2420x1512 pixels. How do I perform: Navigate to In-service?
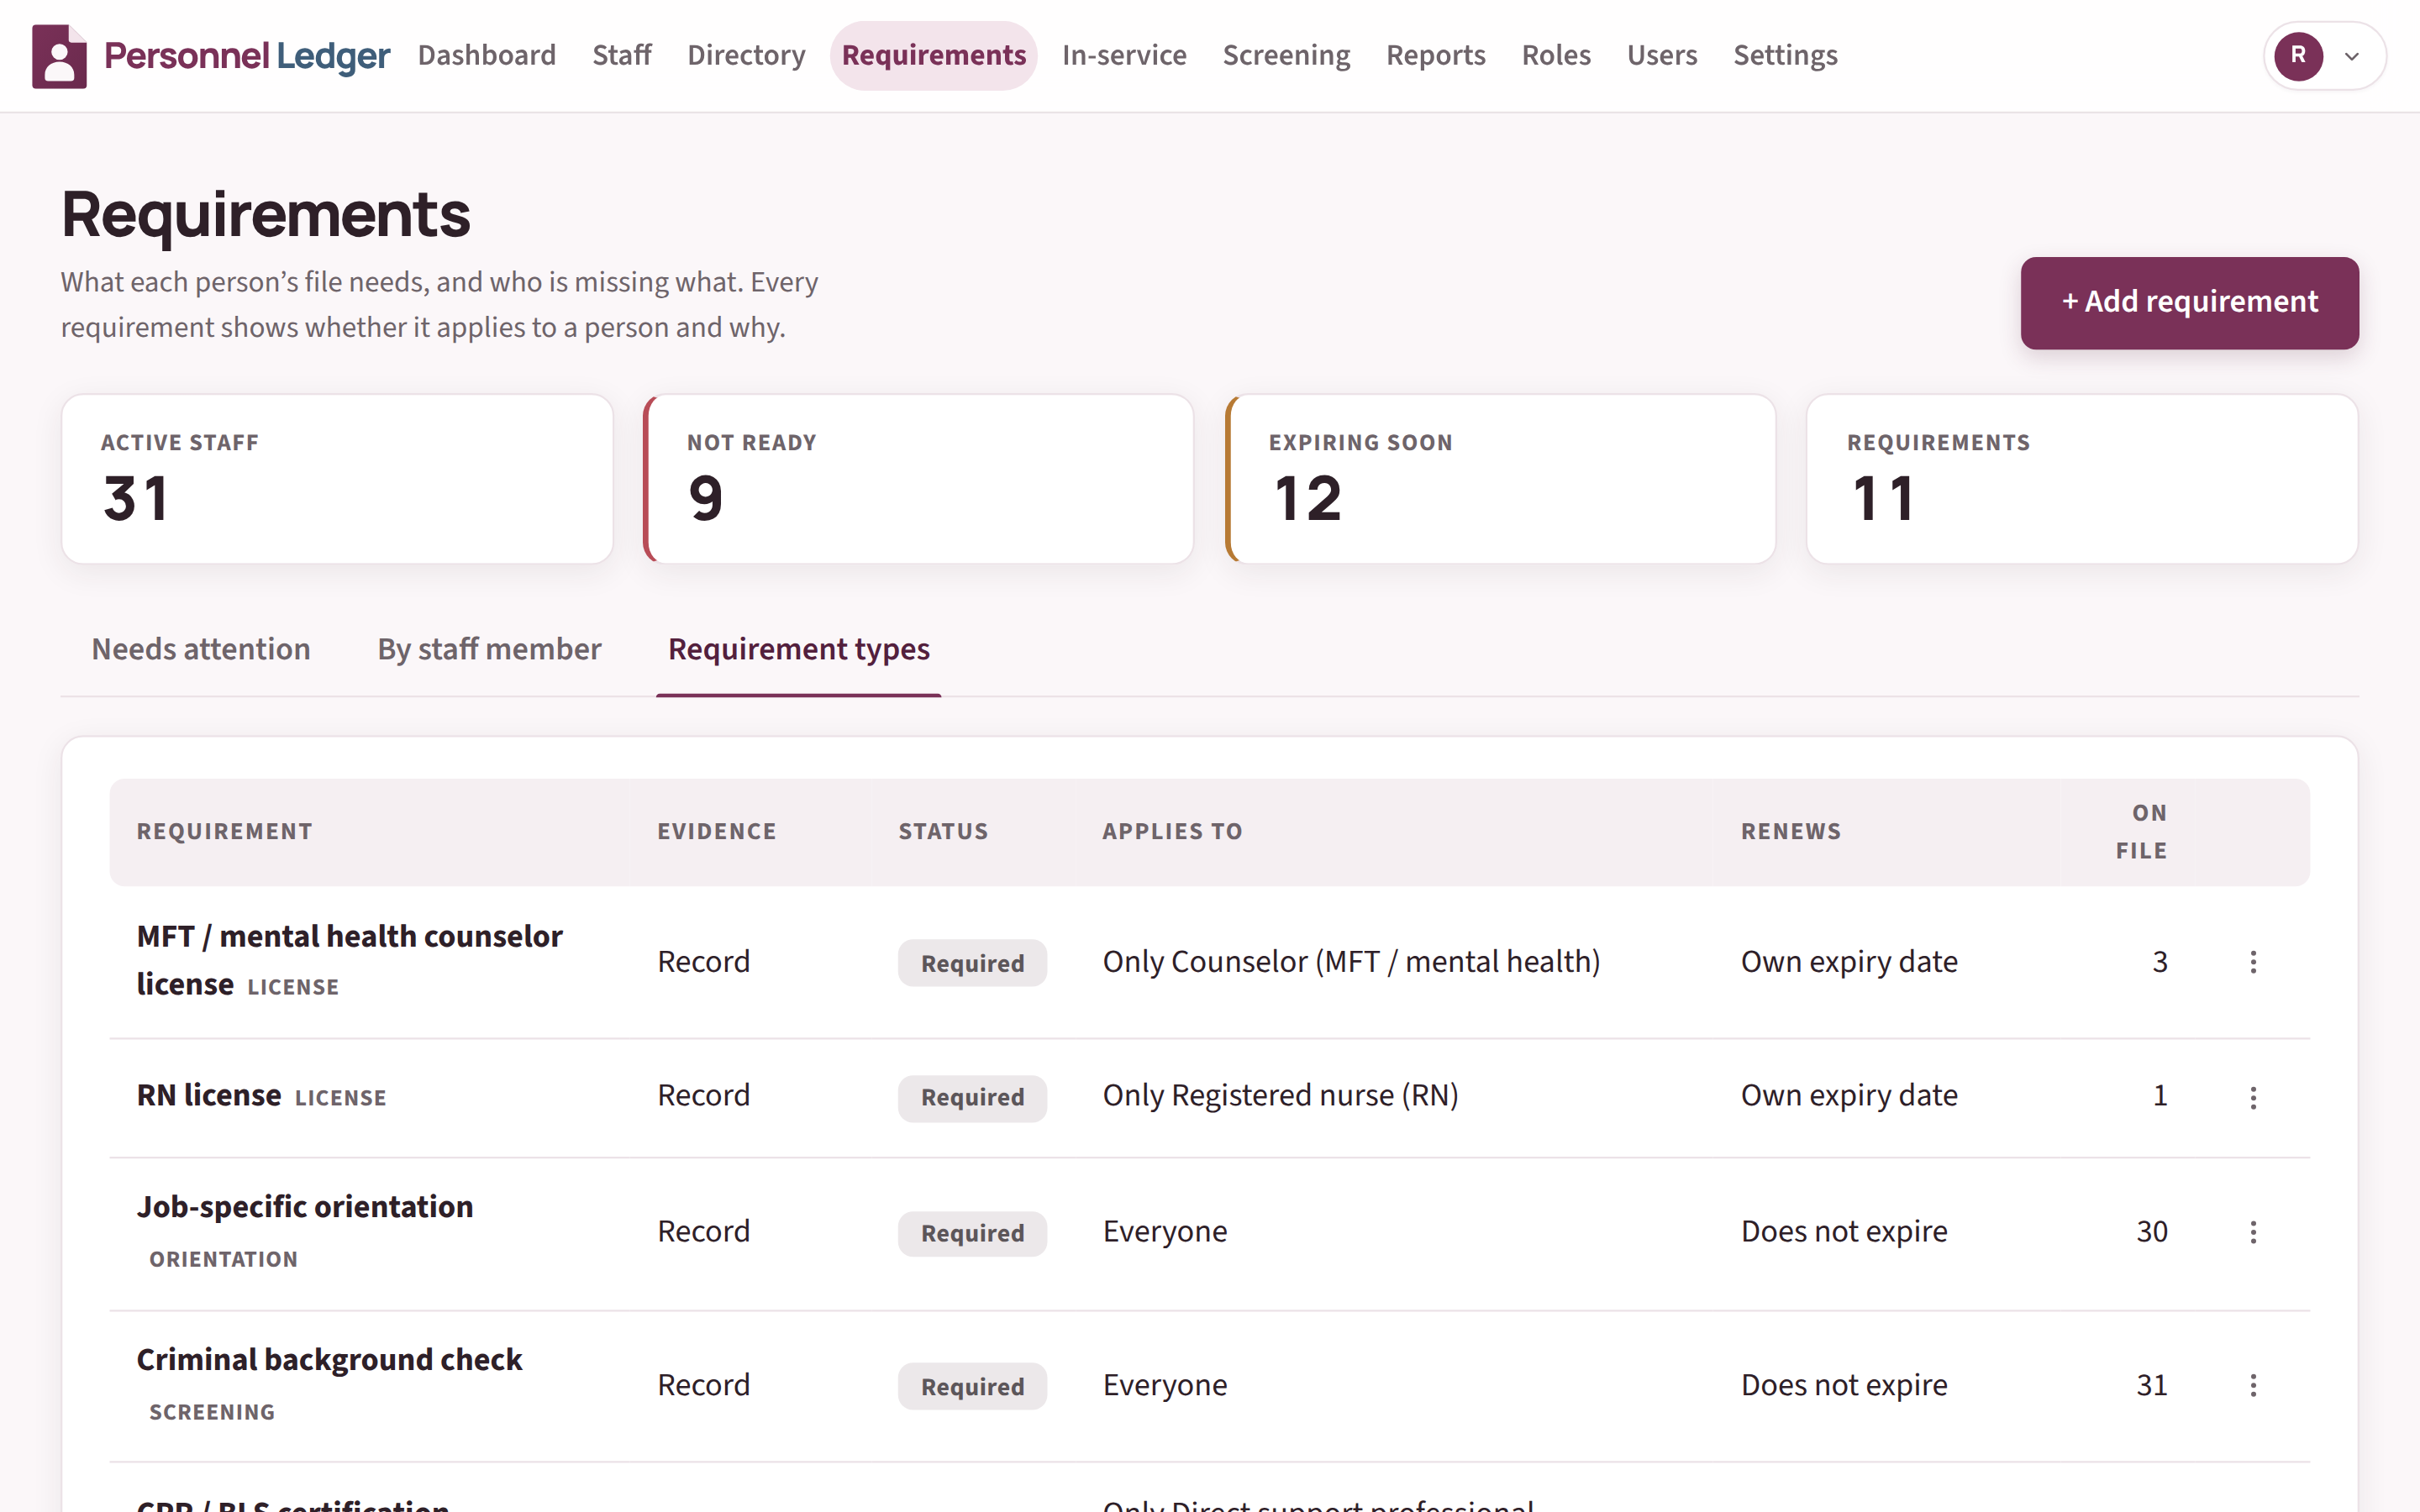[x=1124, y=55]
